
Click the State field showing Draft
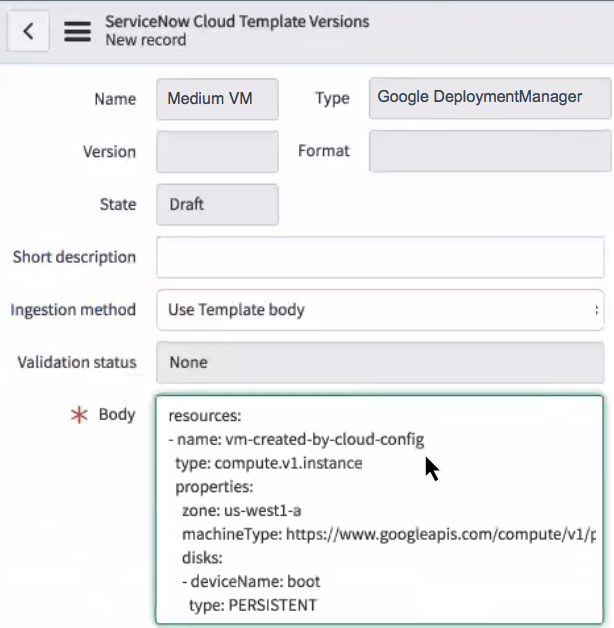[x=217, y=205]
